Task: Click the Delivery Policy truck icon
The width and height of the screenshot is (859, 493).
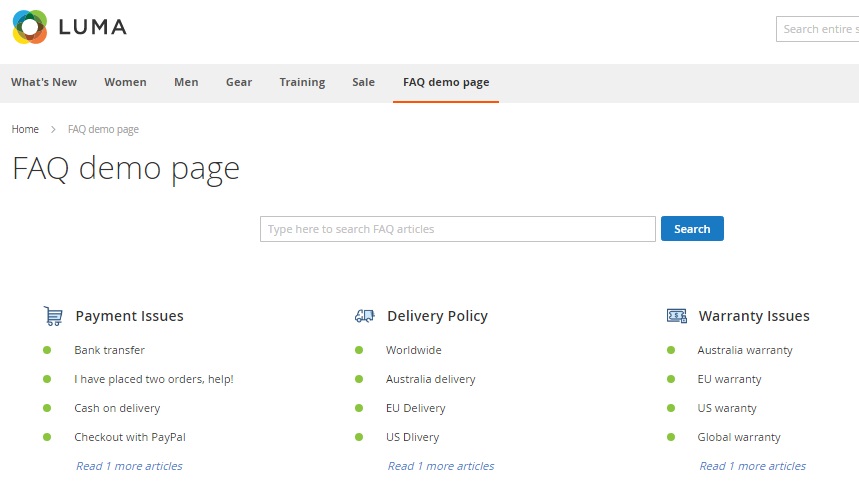Action: pyautogui.click(x=365, y=316)
